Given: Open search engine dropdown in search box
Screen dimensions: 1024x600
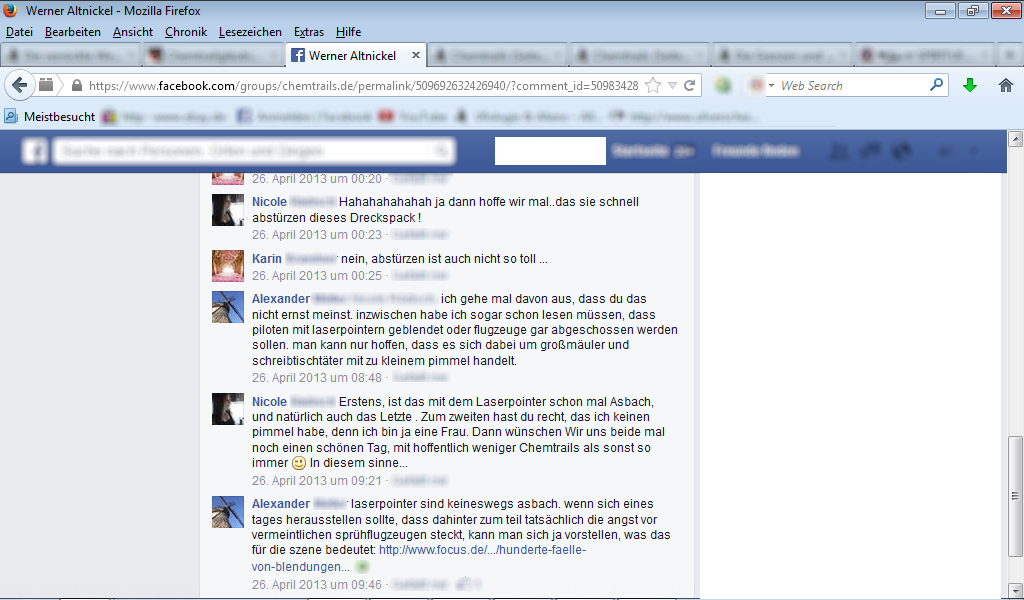Looking at the screenshot, I should pyautogui.click(x=771, y=86).
